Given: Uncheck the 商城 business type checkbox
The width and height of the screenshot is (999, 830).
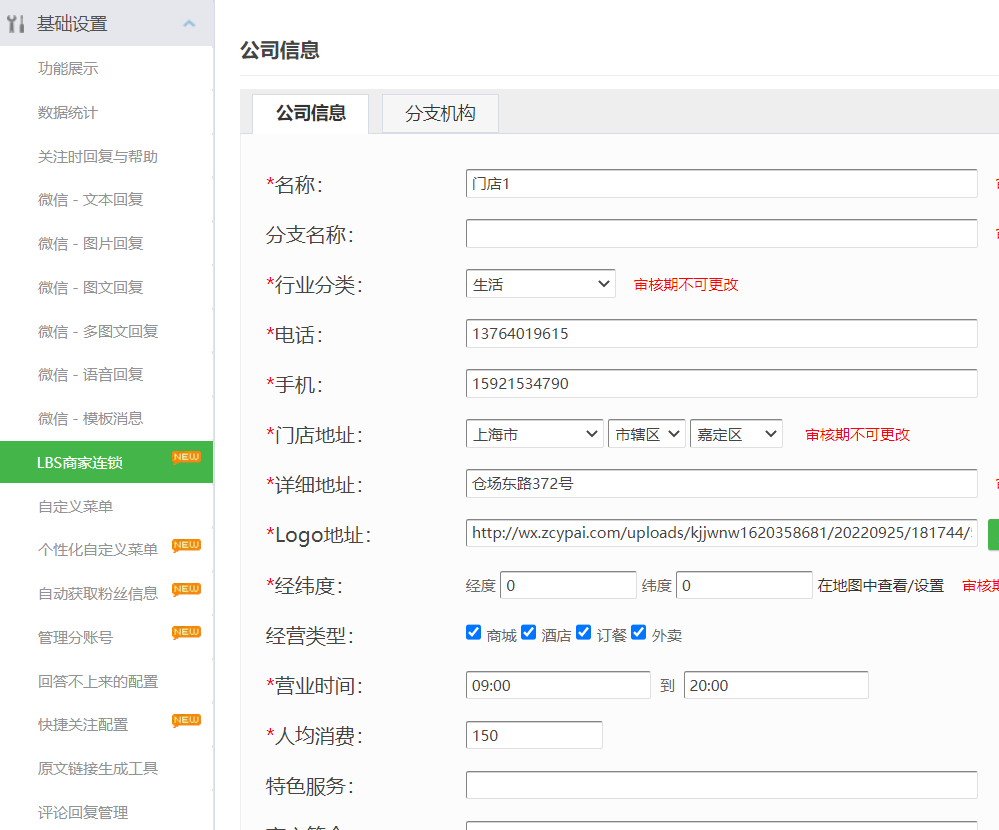Looking at the screenshot, I should [x=474, y=632].
